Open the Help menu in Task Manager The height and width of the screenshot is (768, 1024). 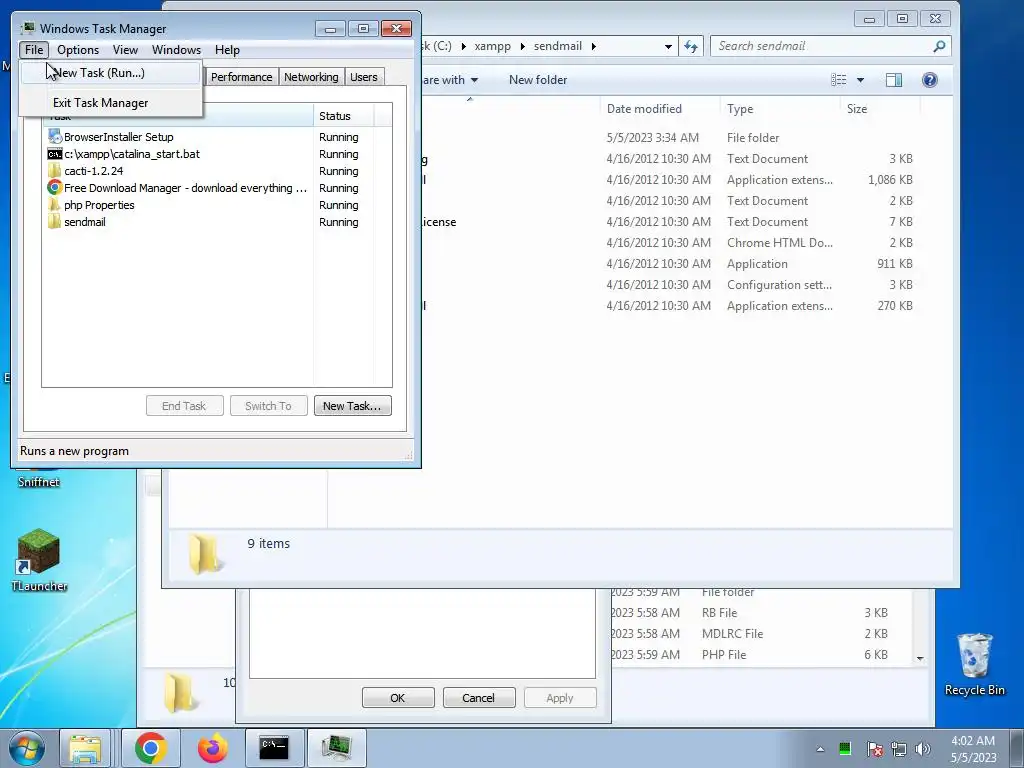pyautogui.click(x=227, y=50)
